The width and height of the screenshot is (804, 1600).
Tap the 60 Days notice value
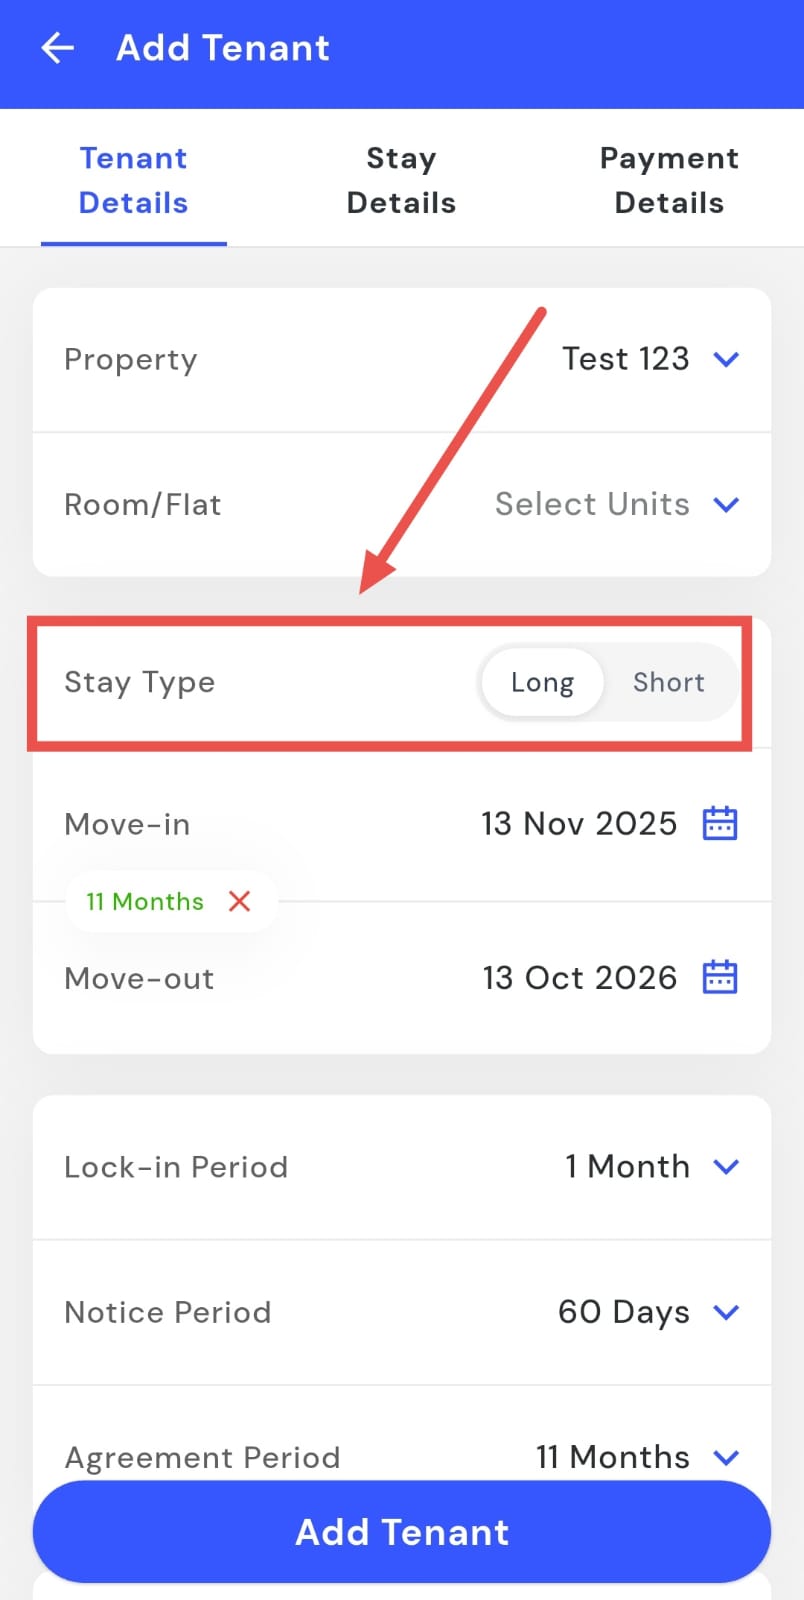(623, 1312)
